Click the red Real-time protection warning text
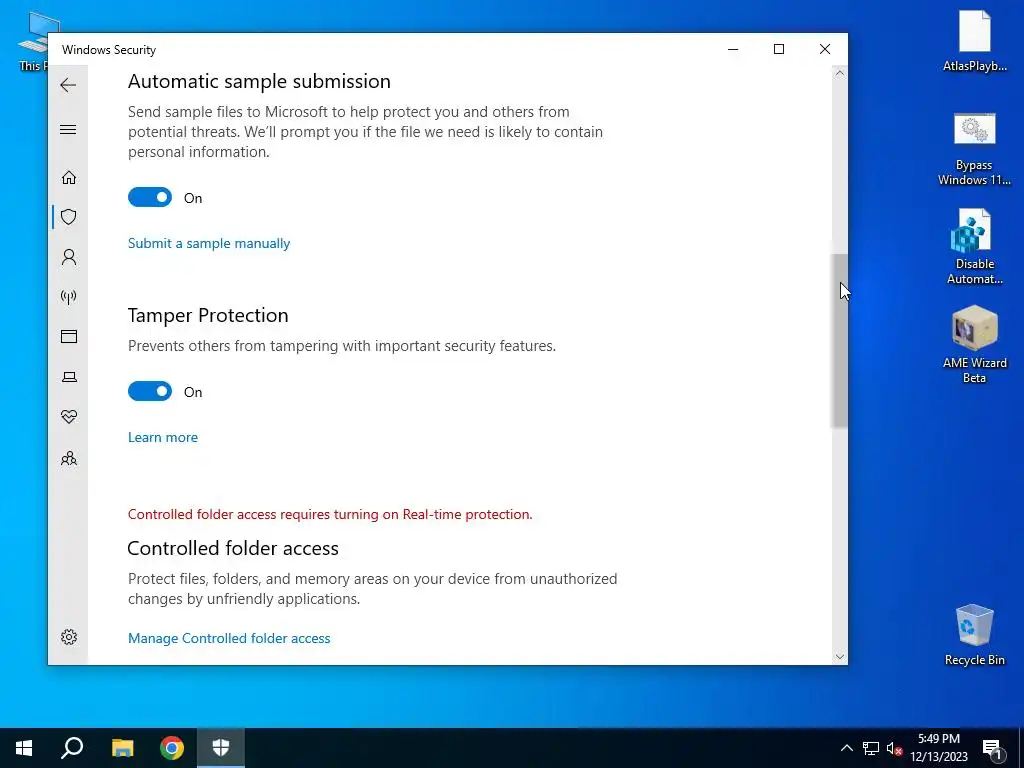Viewport: 1024px width, 768px height. pyautogui.click(x=330, y=514)
